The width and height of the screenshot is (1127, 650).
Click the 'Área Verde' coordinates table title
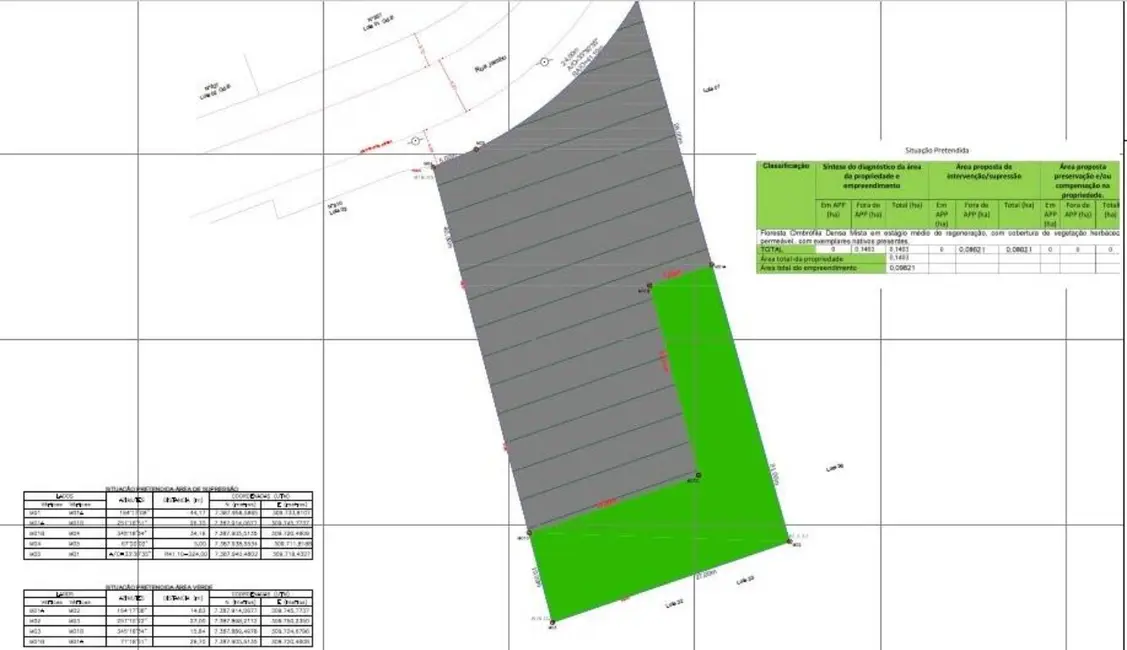point(166,588)
